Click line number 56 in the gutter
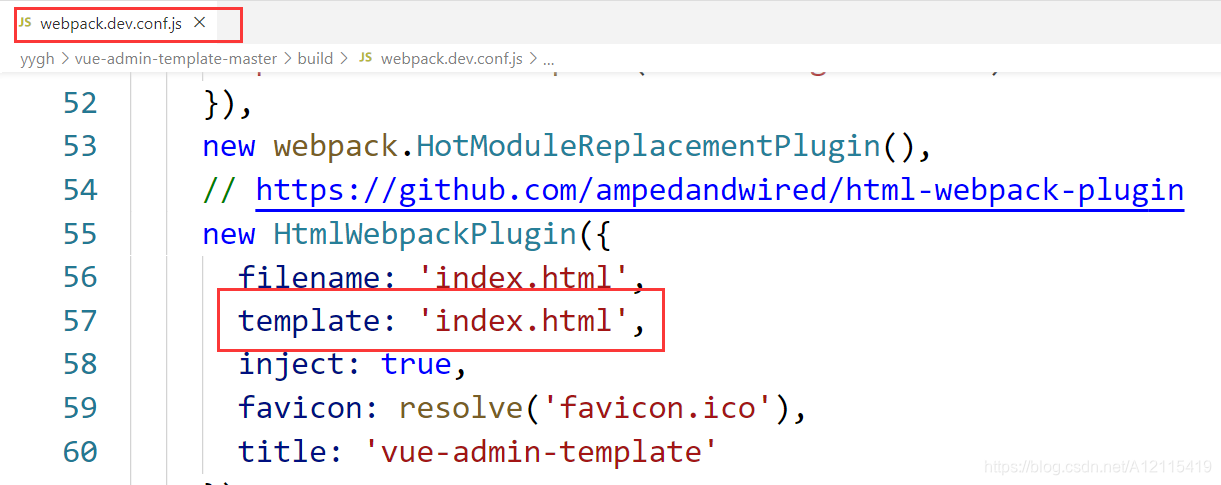Viewport: 1221px width, 485px height. coord(80,276)
